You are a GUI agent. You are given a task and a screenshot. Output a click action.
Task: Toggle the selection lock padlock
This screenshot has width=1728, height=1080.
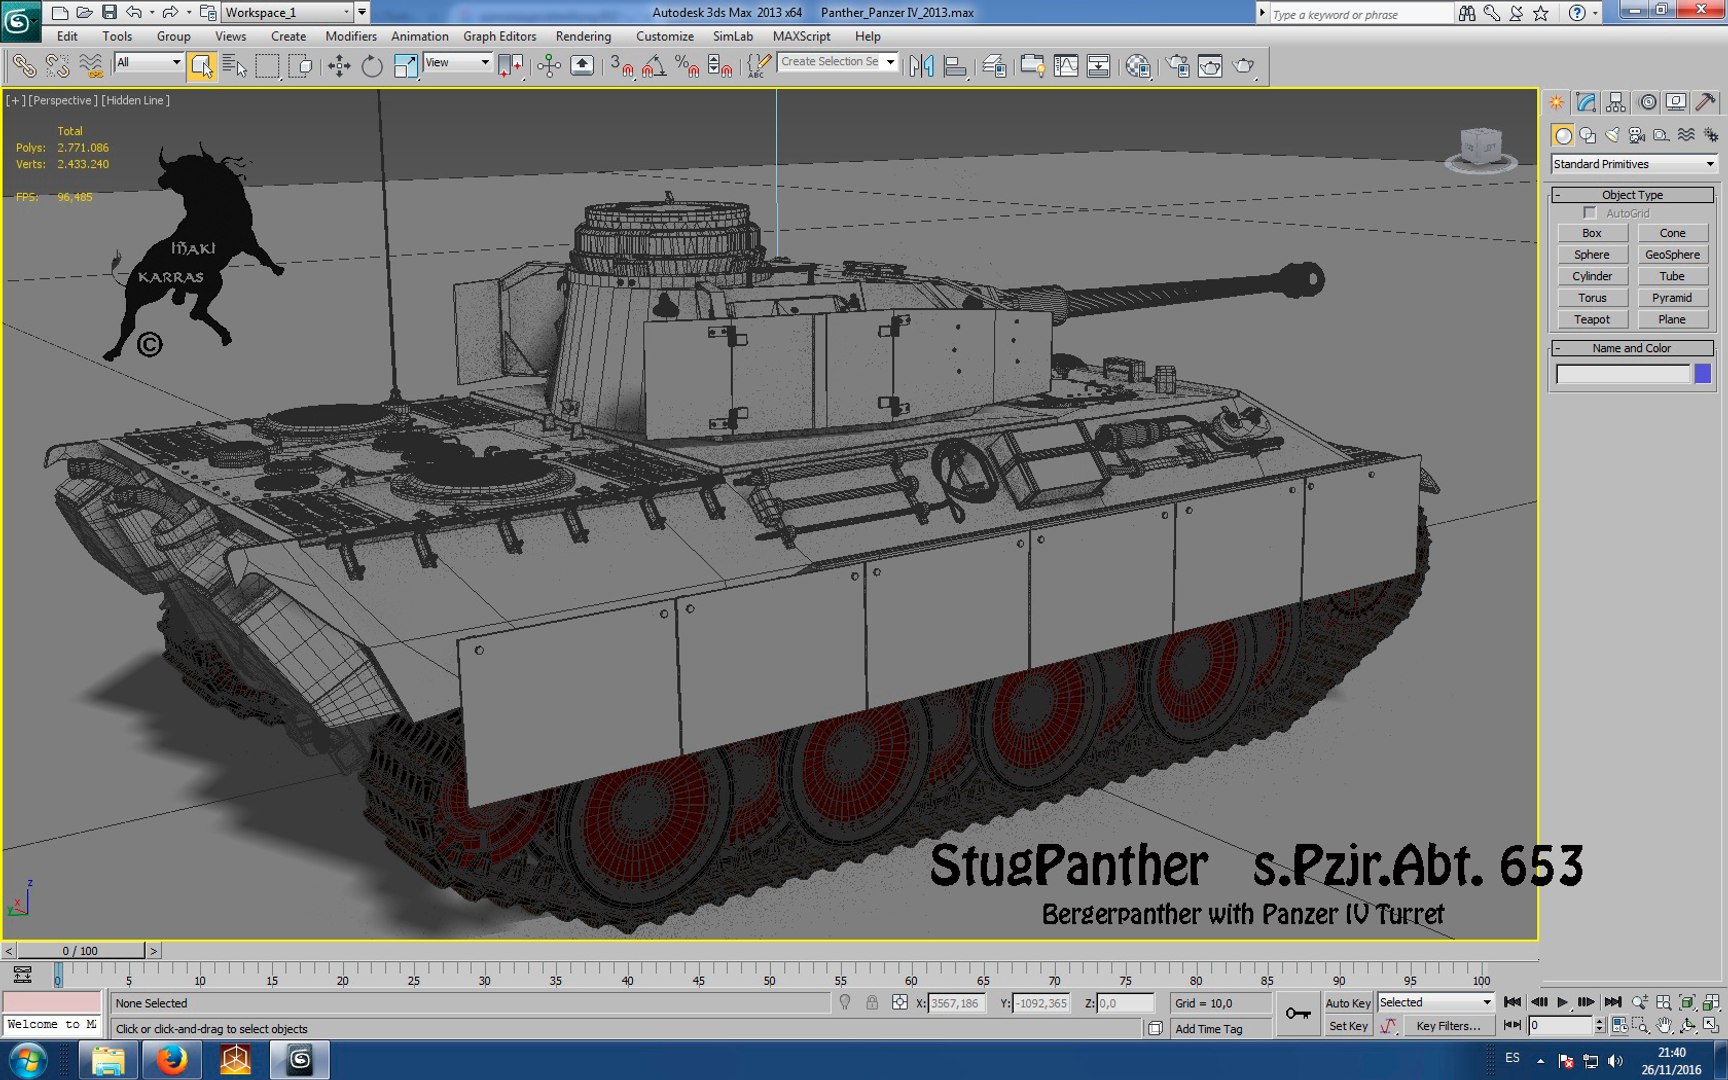point(872,1002)
